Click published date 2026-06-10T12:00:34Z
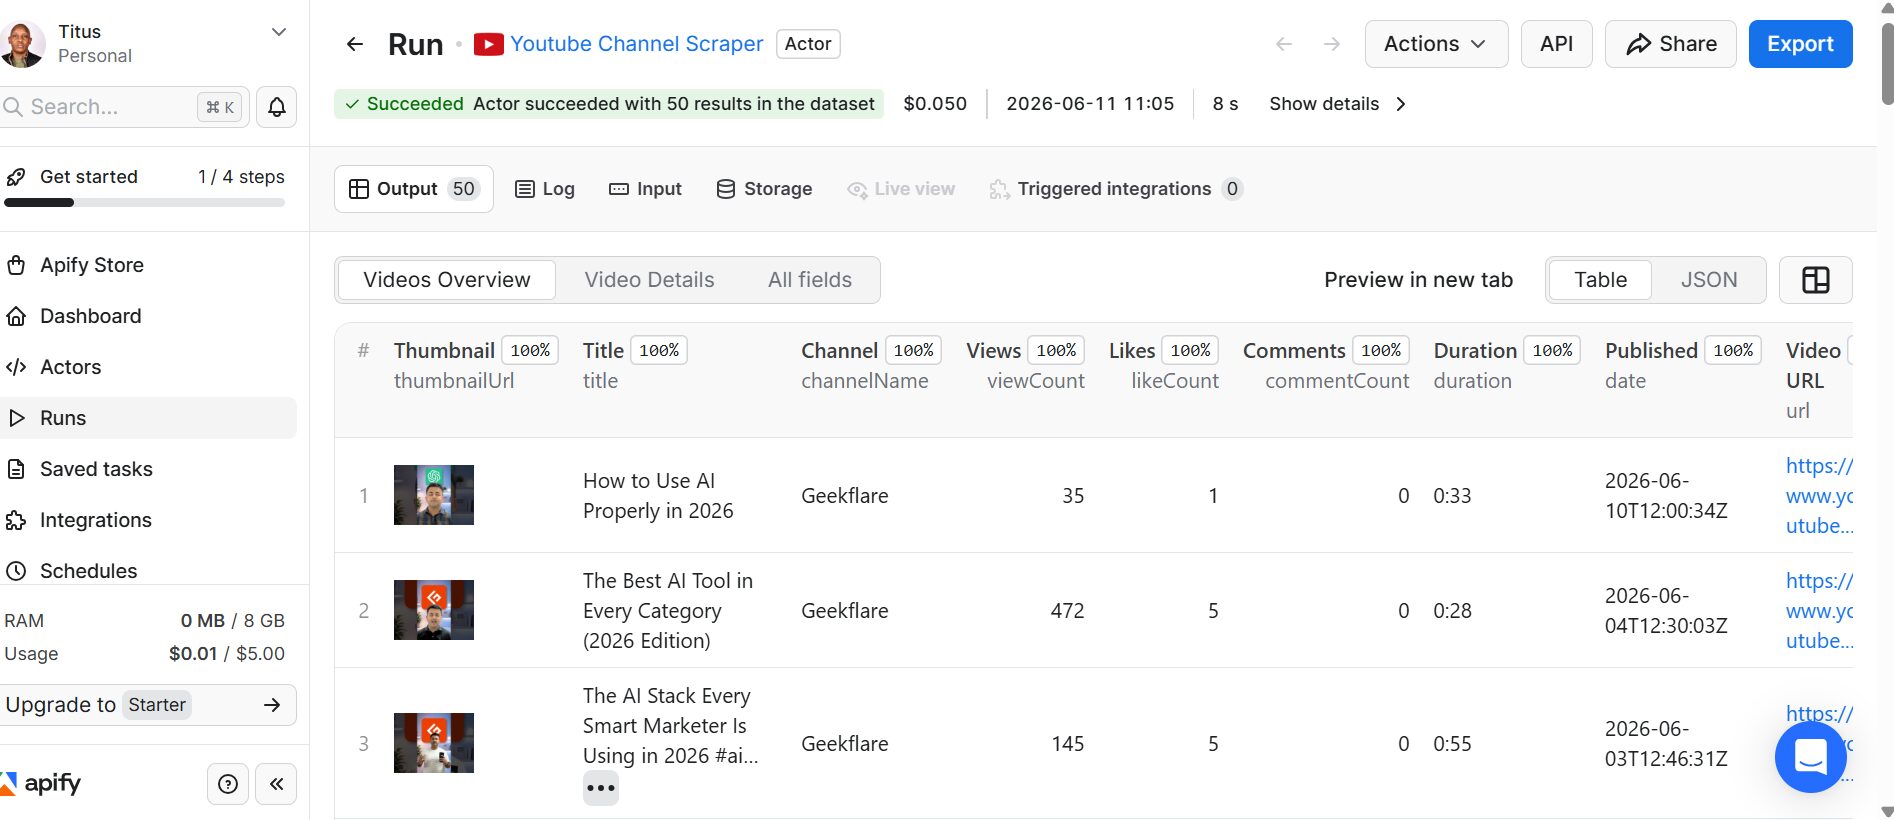The width and height of the screenshot is (1894, 820). point(1666,496)
